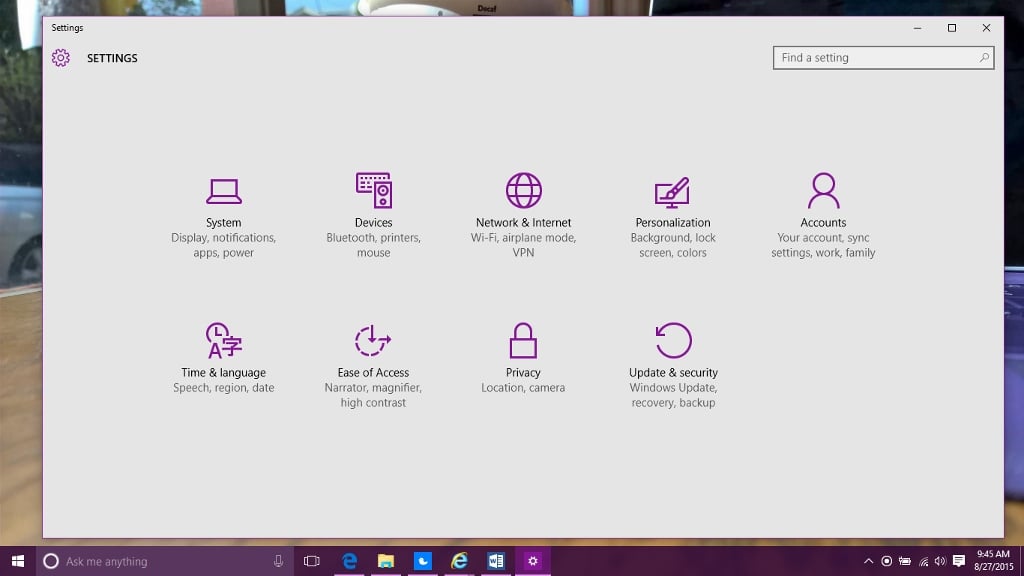The height and width of the screenshot is (576, 1024).
Task: Open the Windows Start menu
Action: pyautogui.click(x=18, y=561)
